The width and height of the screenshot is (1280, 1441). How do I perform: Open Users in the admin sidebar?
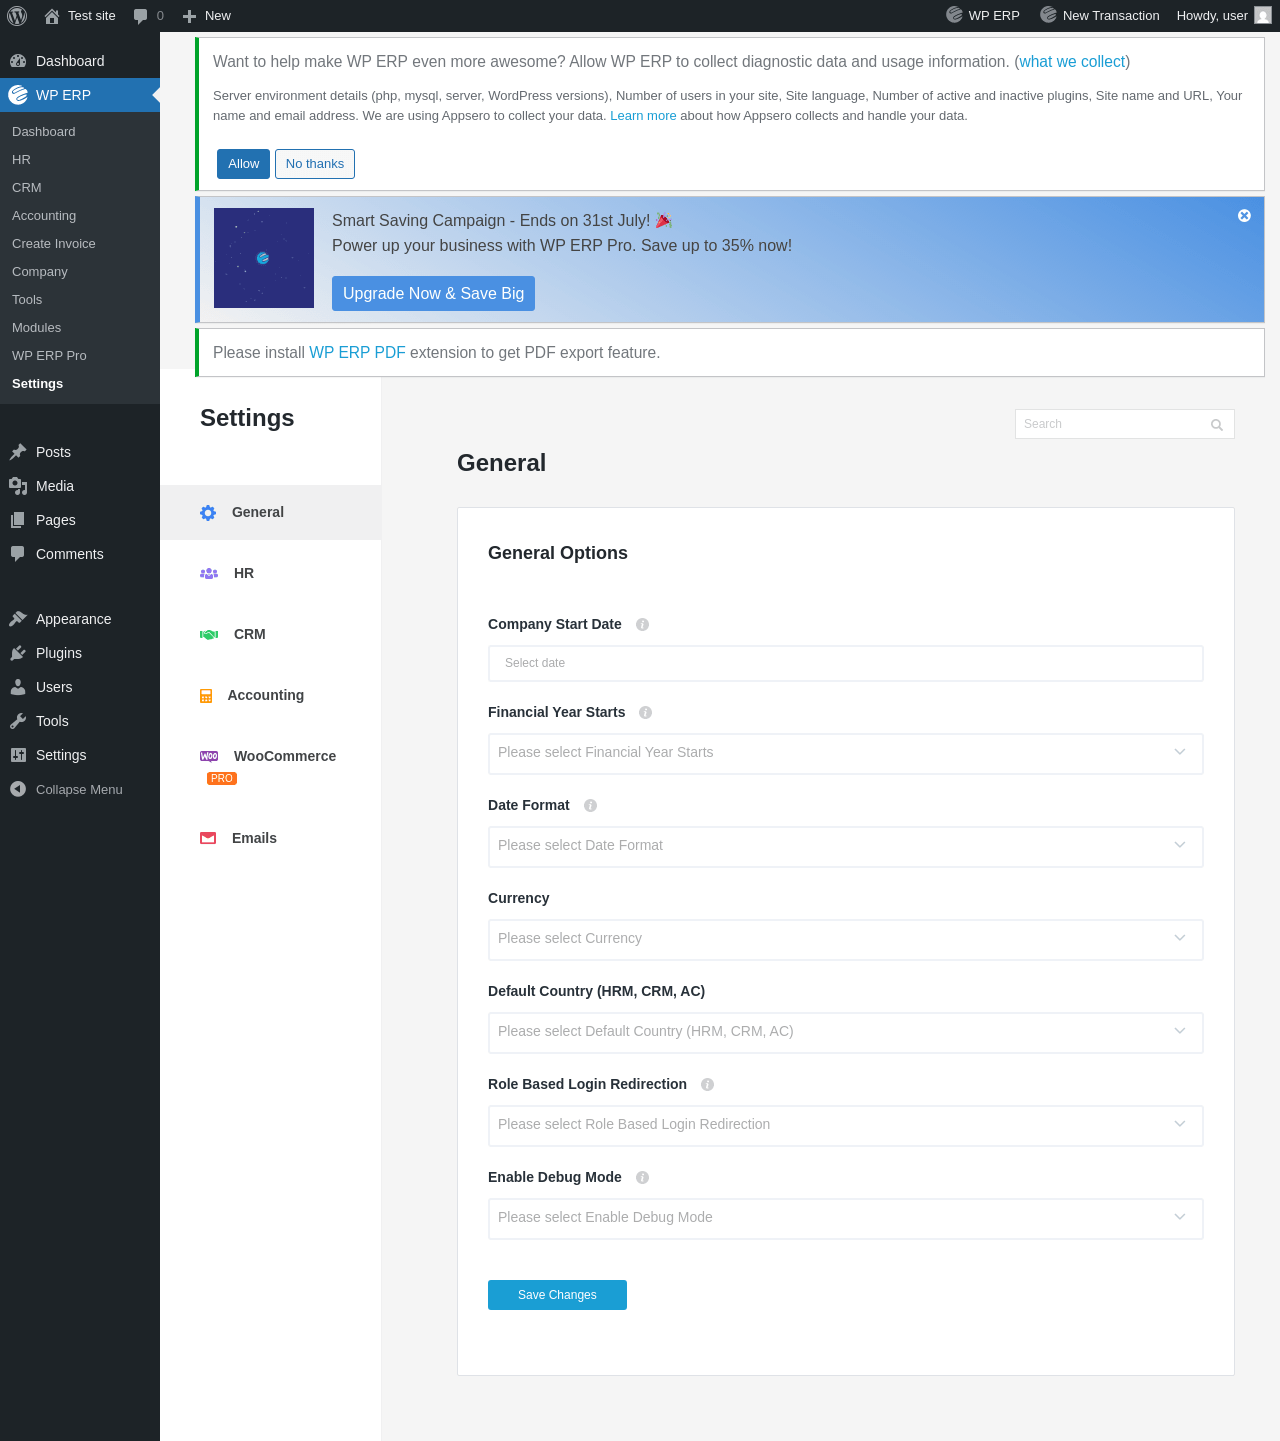[80, 687]
